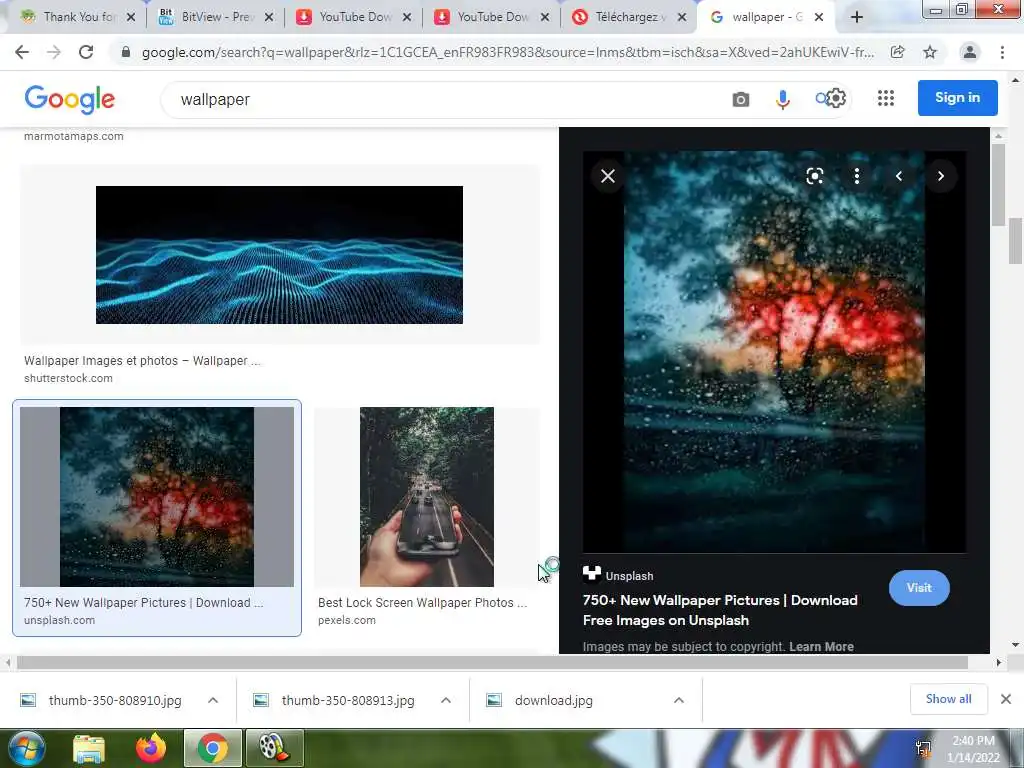Open the Chrome profile avatar menu
1024x768 pixels.
tap(970, 52)
